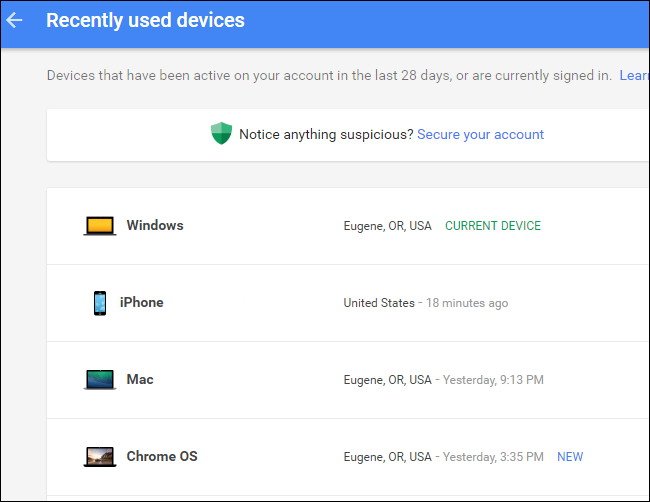The width and height of the screenshot is (650, 502).
Task: Click the iPhone's 18 minutes ago activity text
Action: [468, 303]
